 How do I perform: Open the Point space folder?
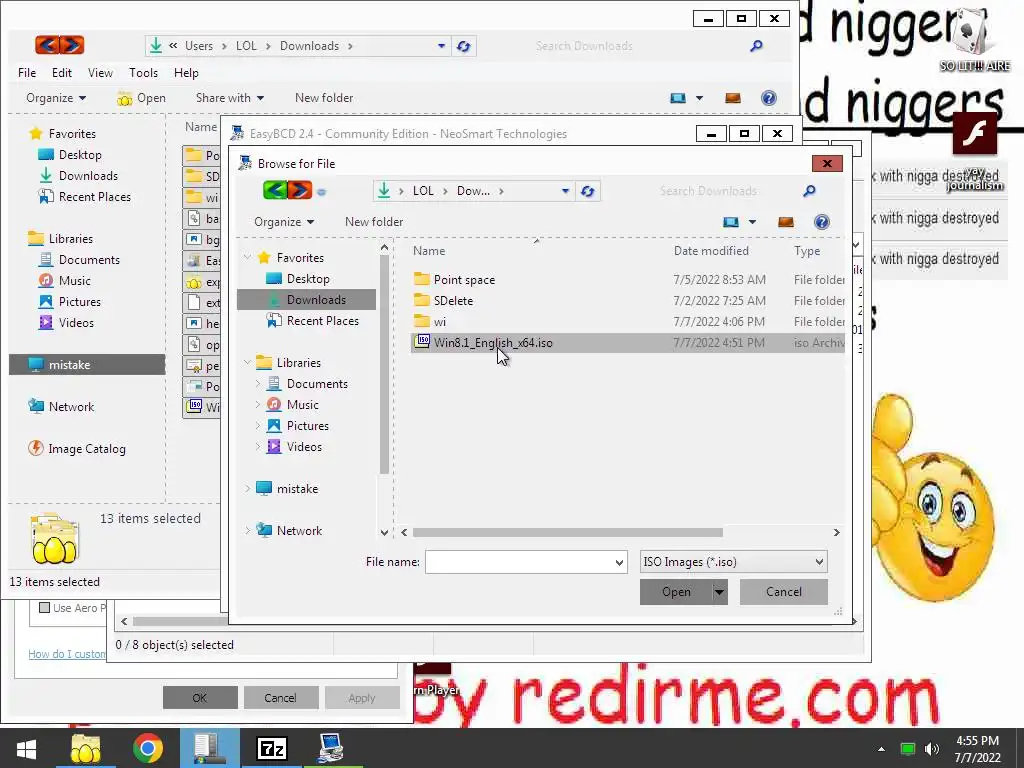point(464,280)
